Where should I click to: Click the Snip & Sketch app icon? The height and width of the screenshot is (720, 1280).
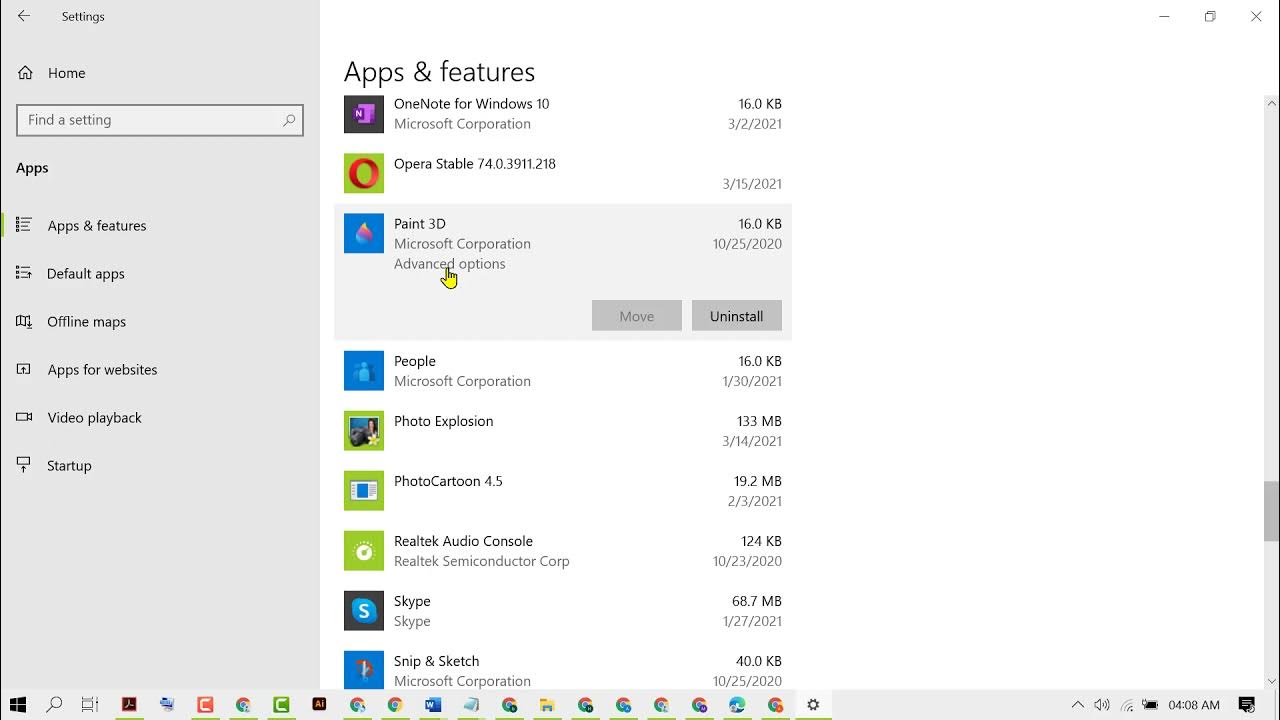point(364,669)
